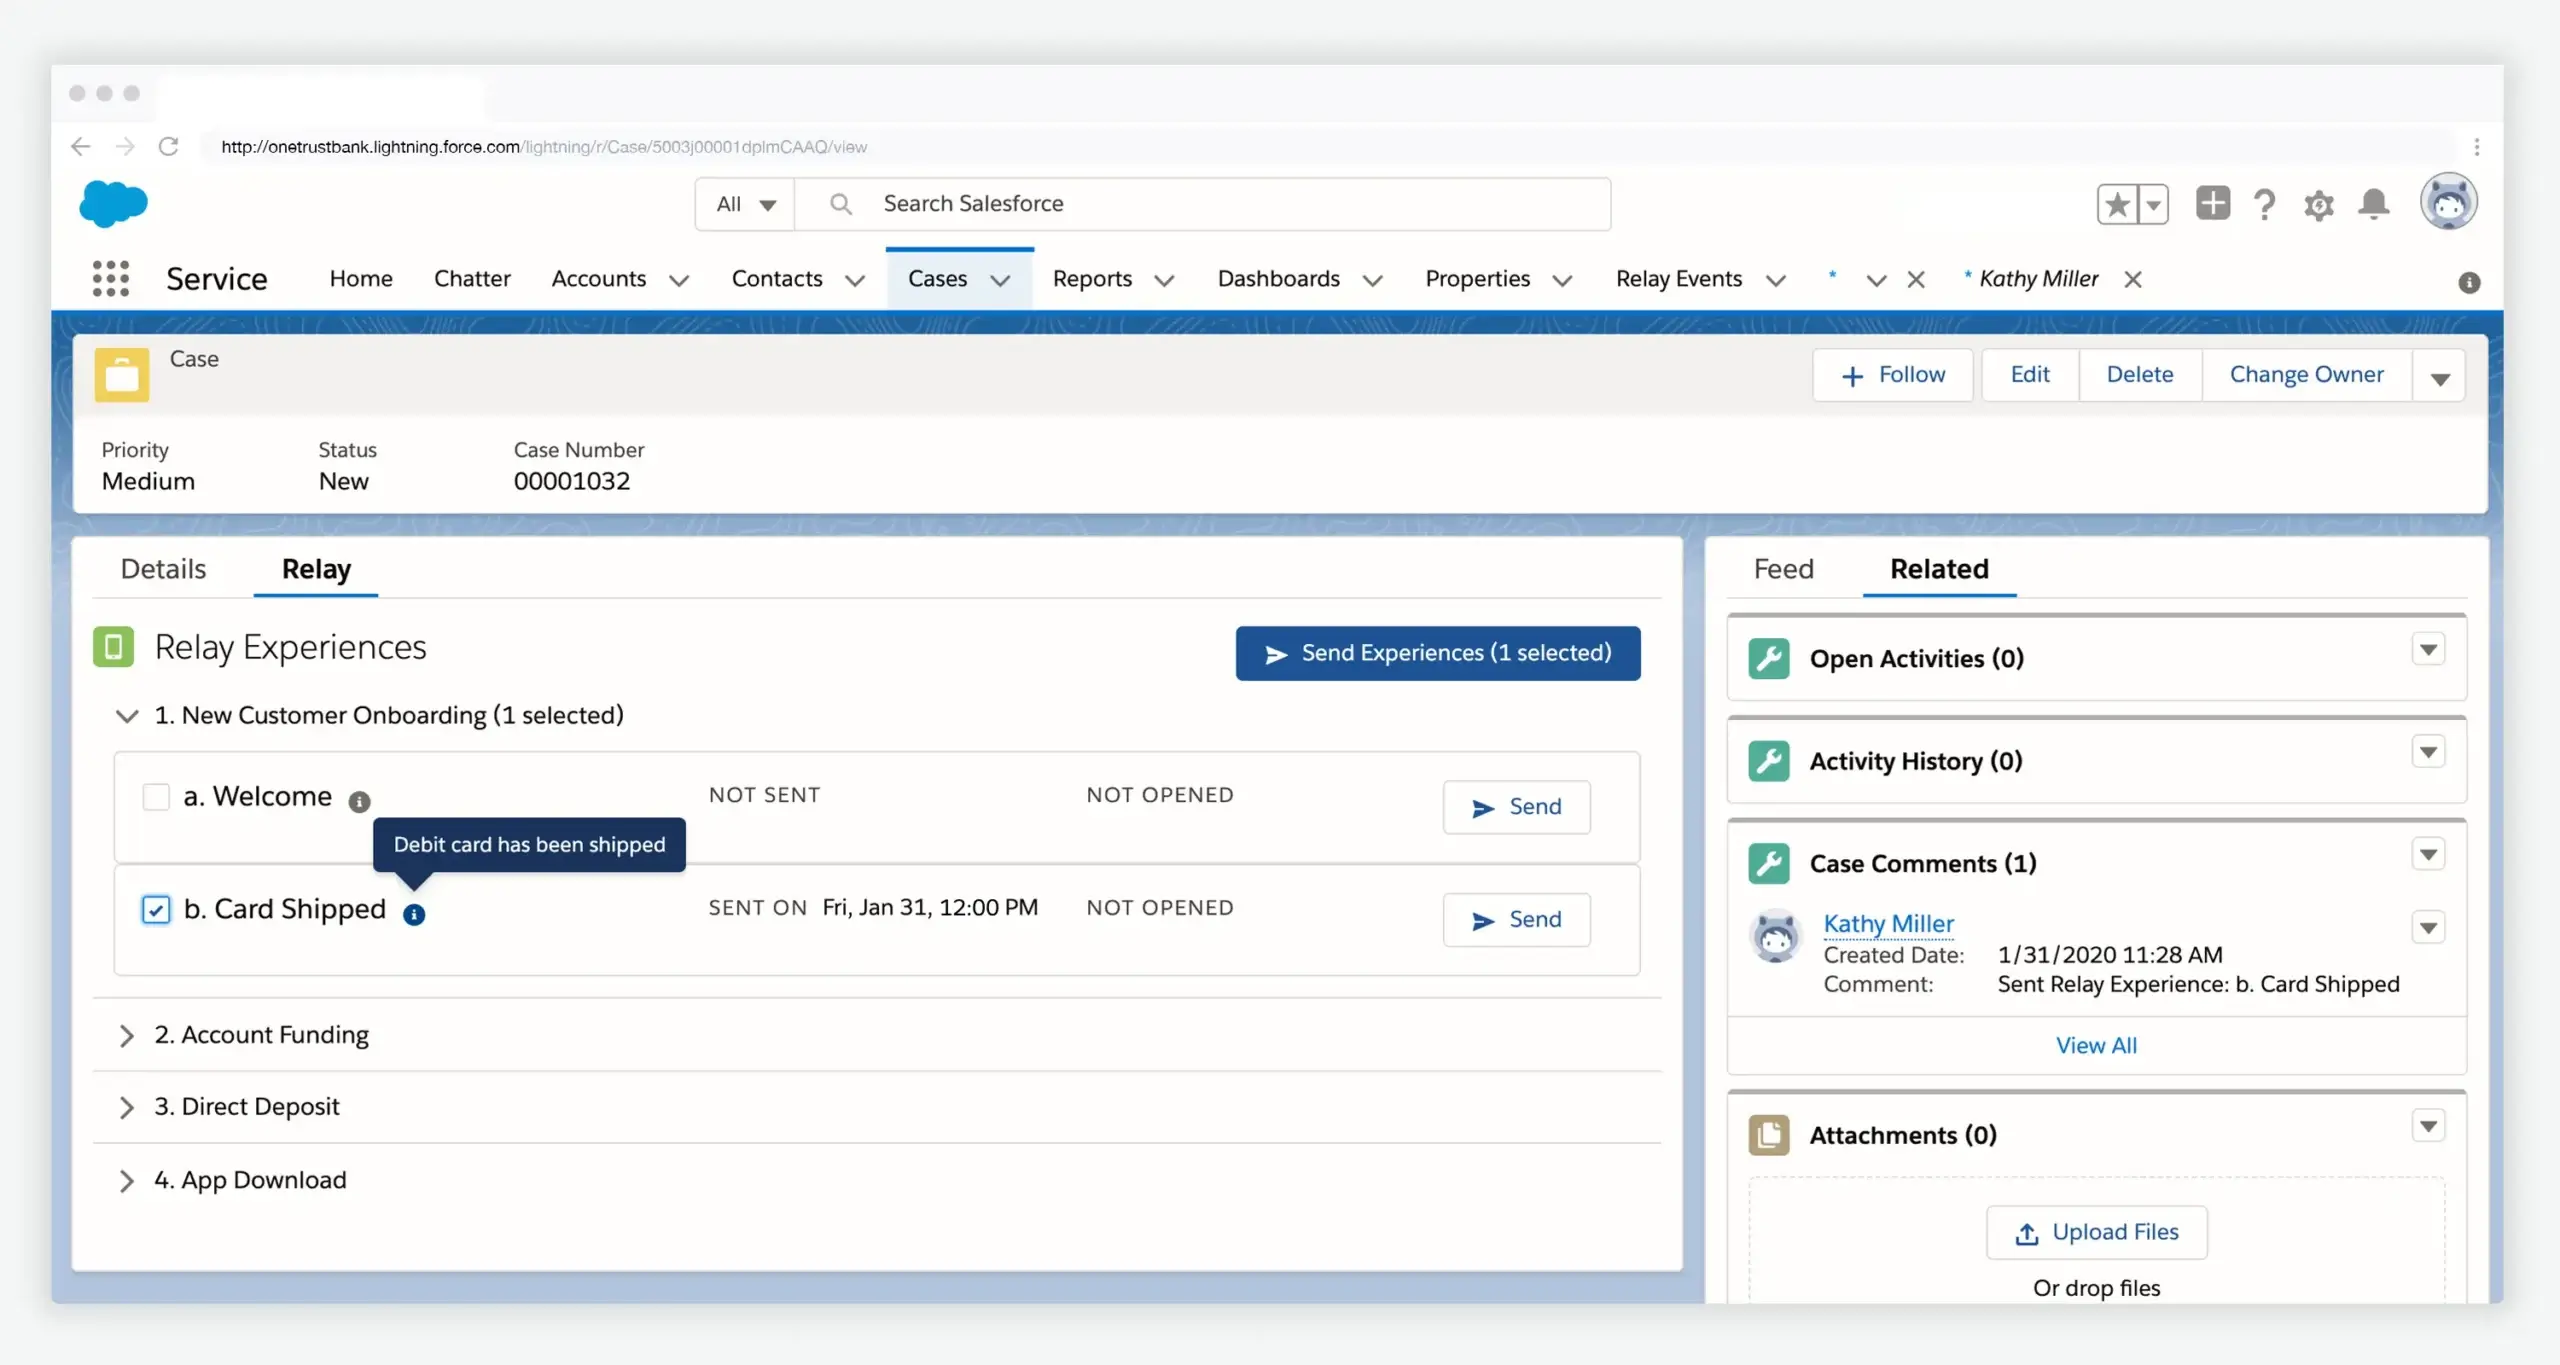
Task: Switch to the Details tab
Action: click(163, 569)
